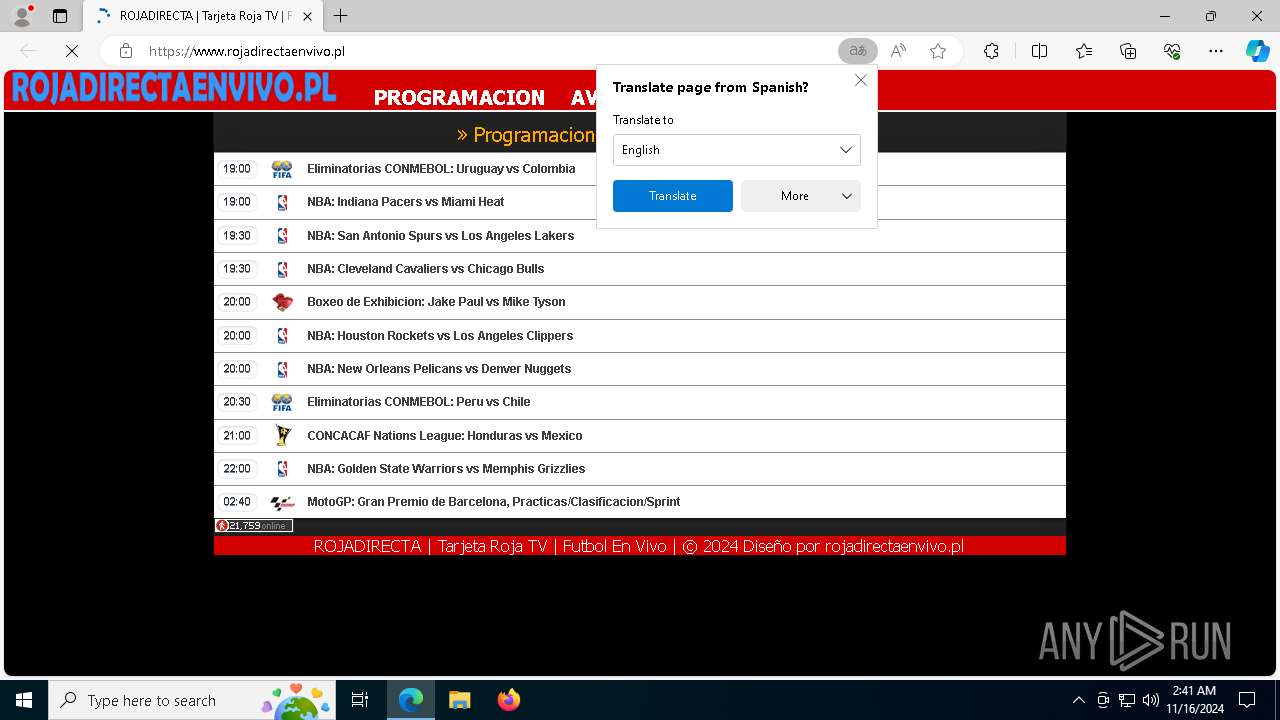Image resolution: width=1280 pixels, height=720 pixels.
Task: Stop loading the page
Action: [x=70, y=51]
